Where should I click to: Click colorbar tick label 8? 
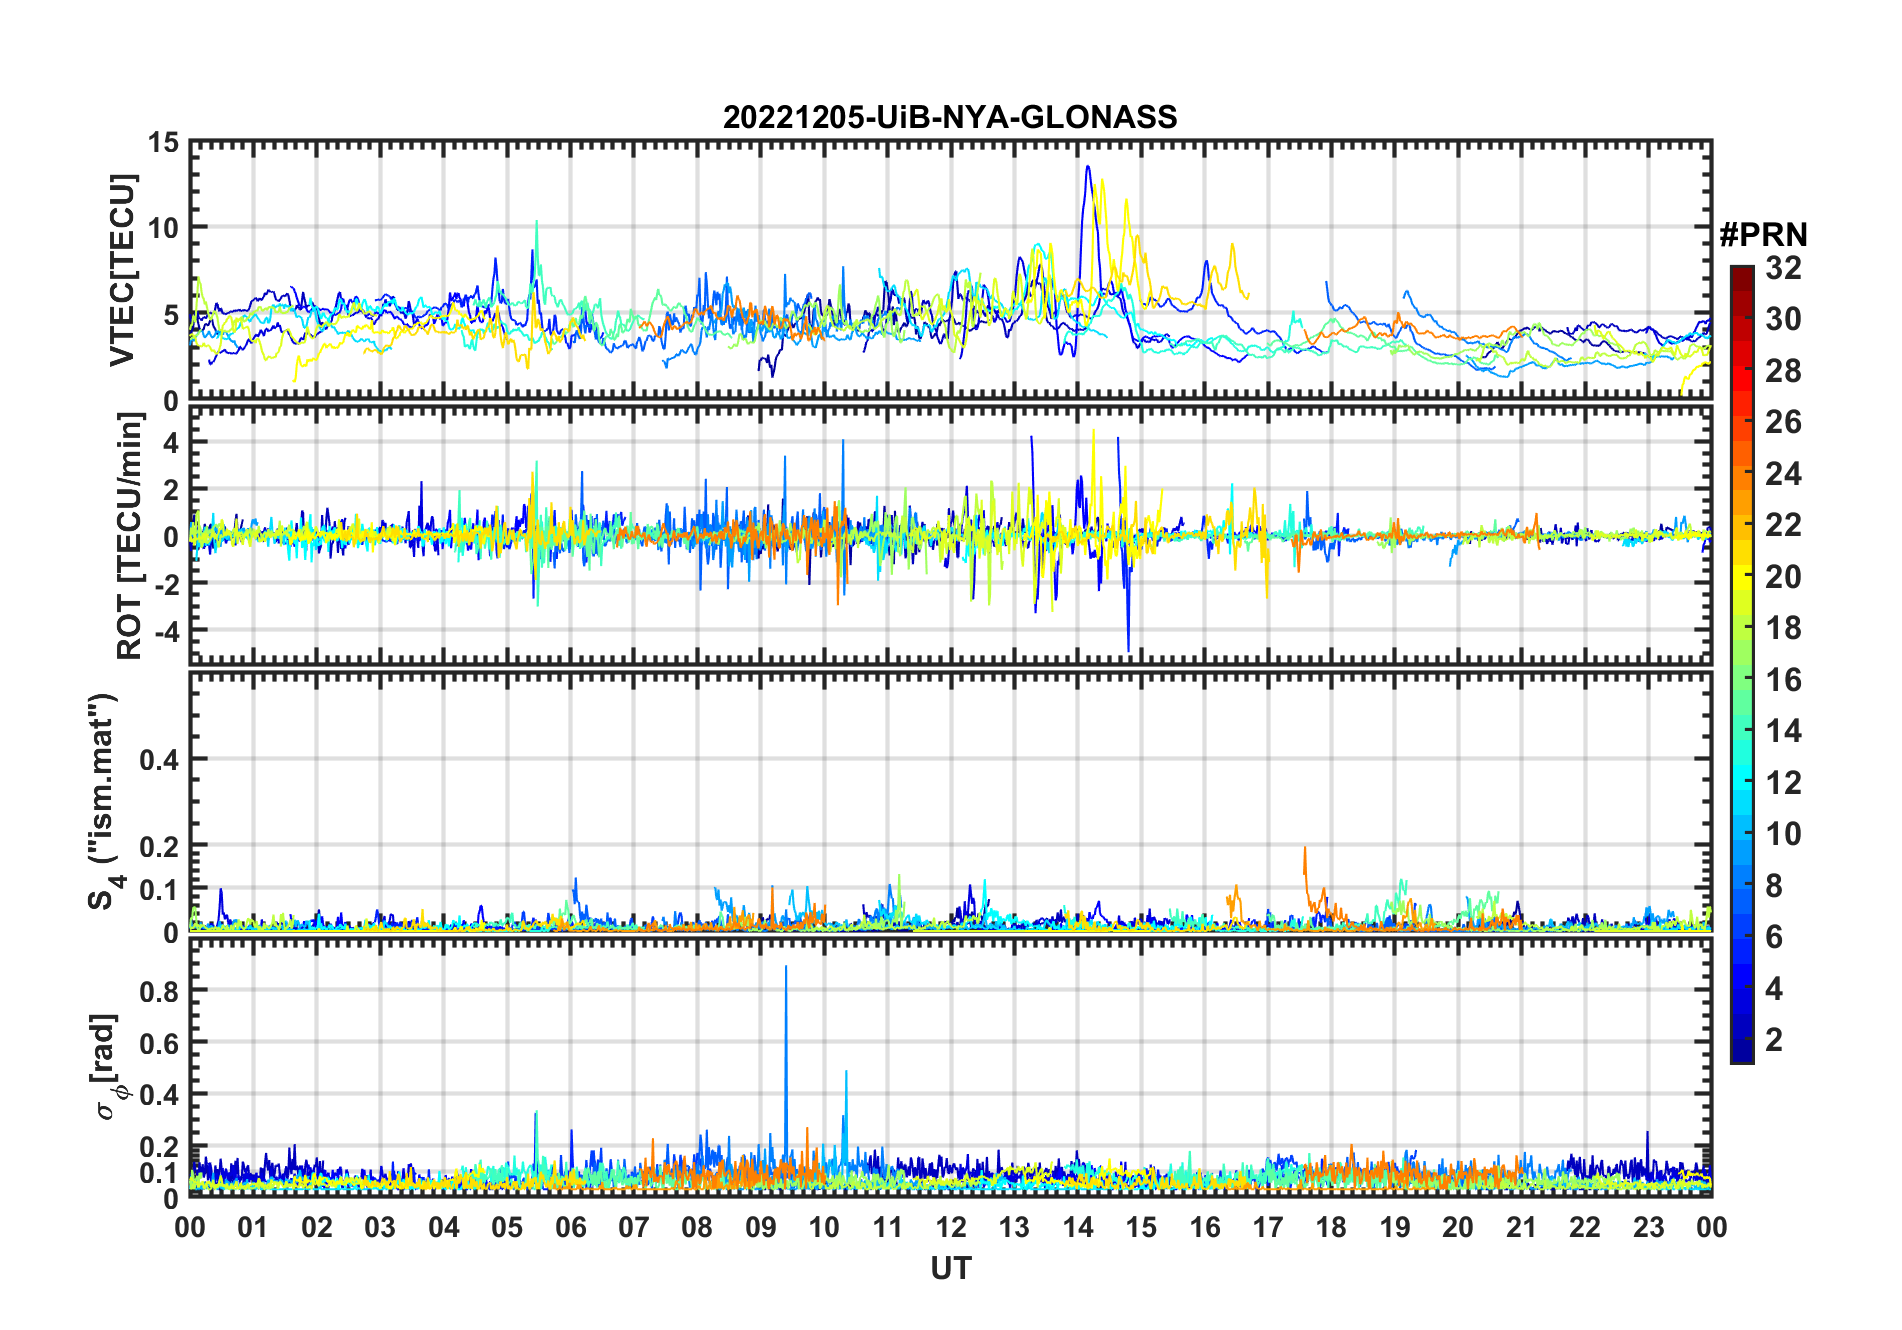click(1774, 886)
